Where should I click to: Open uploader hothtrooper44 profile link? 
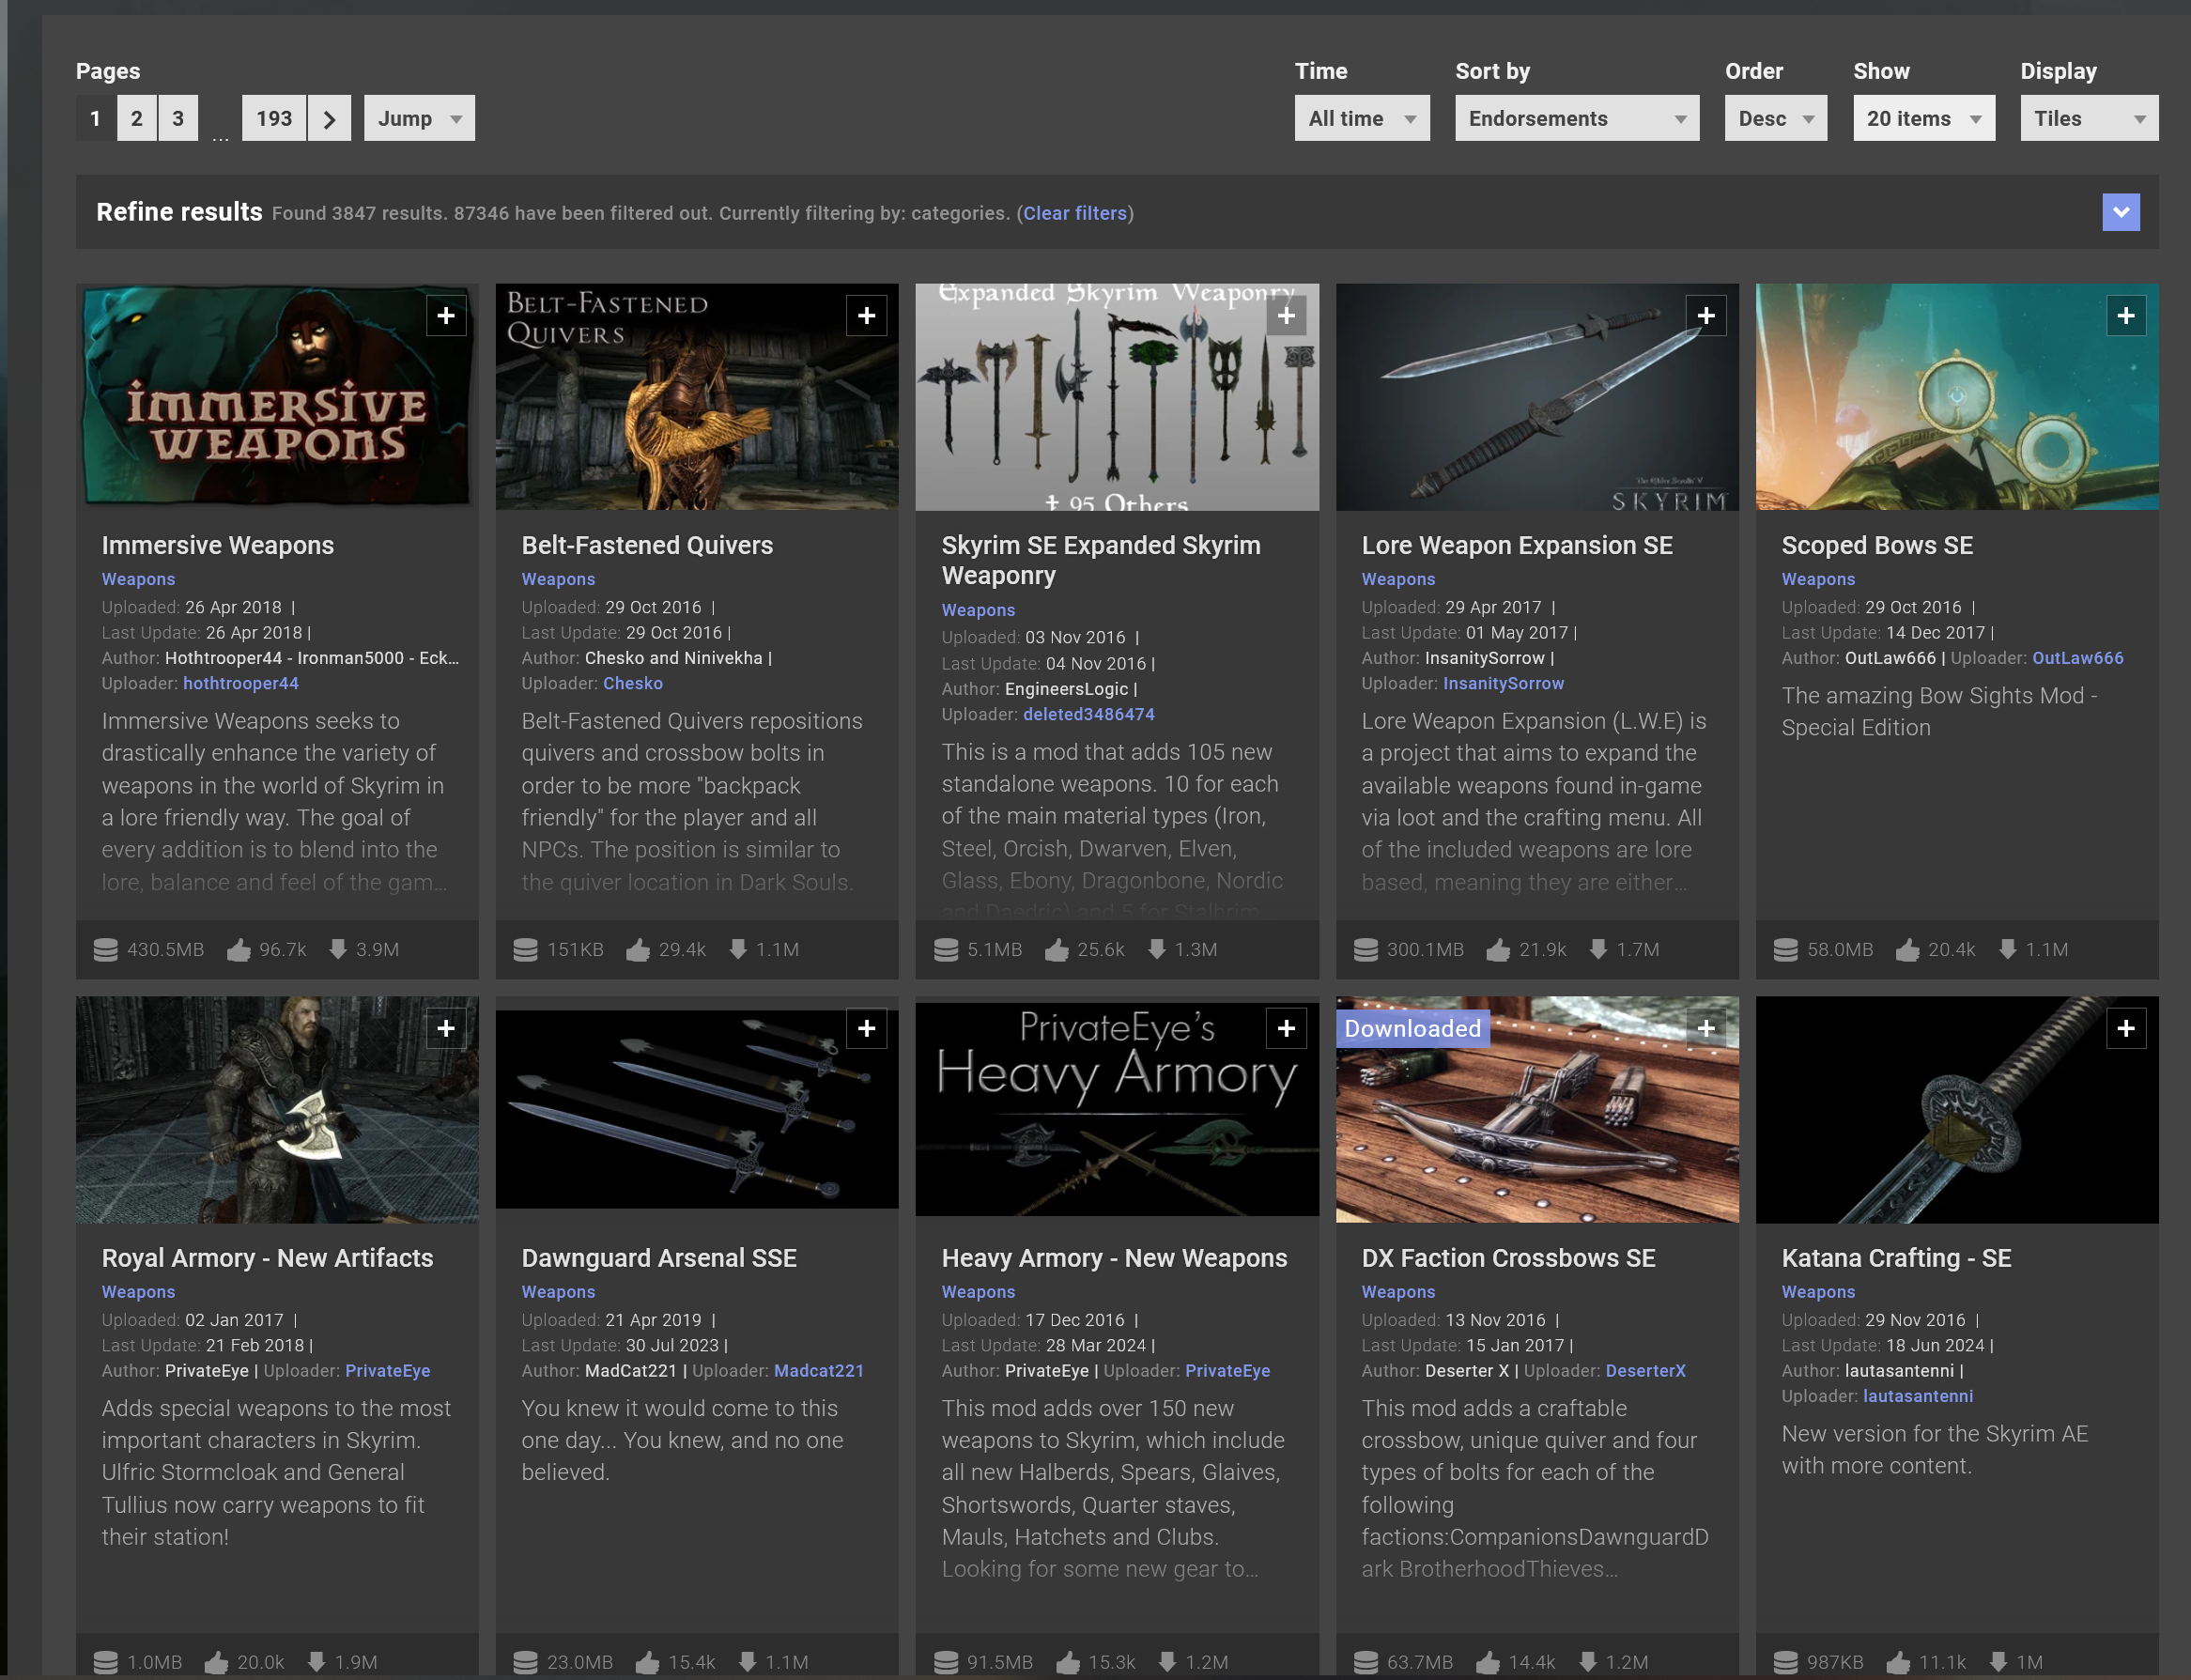(241, 684)
